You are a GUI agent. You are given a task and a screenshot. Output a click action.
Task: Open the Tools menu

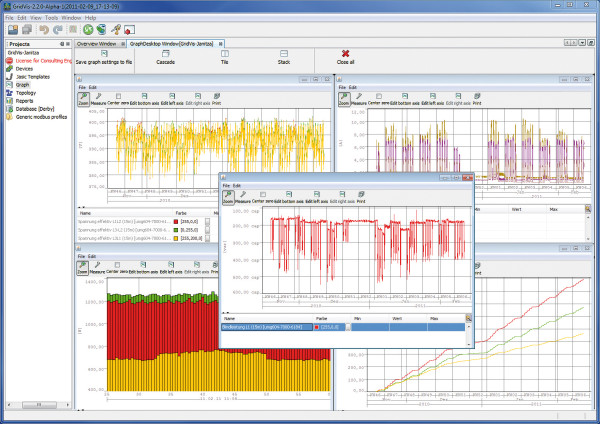point(50,18)
